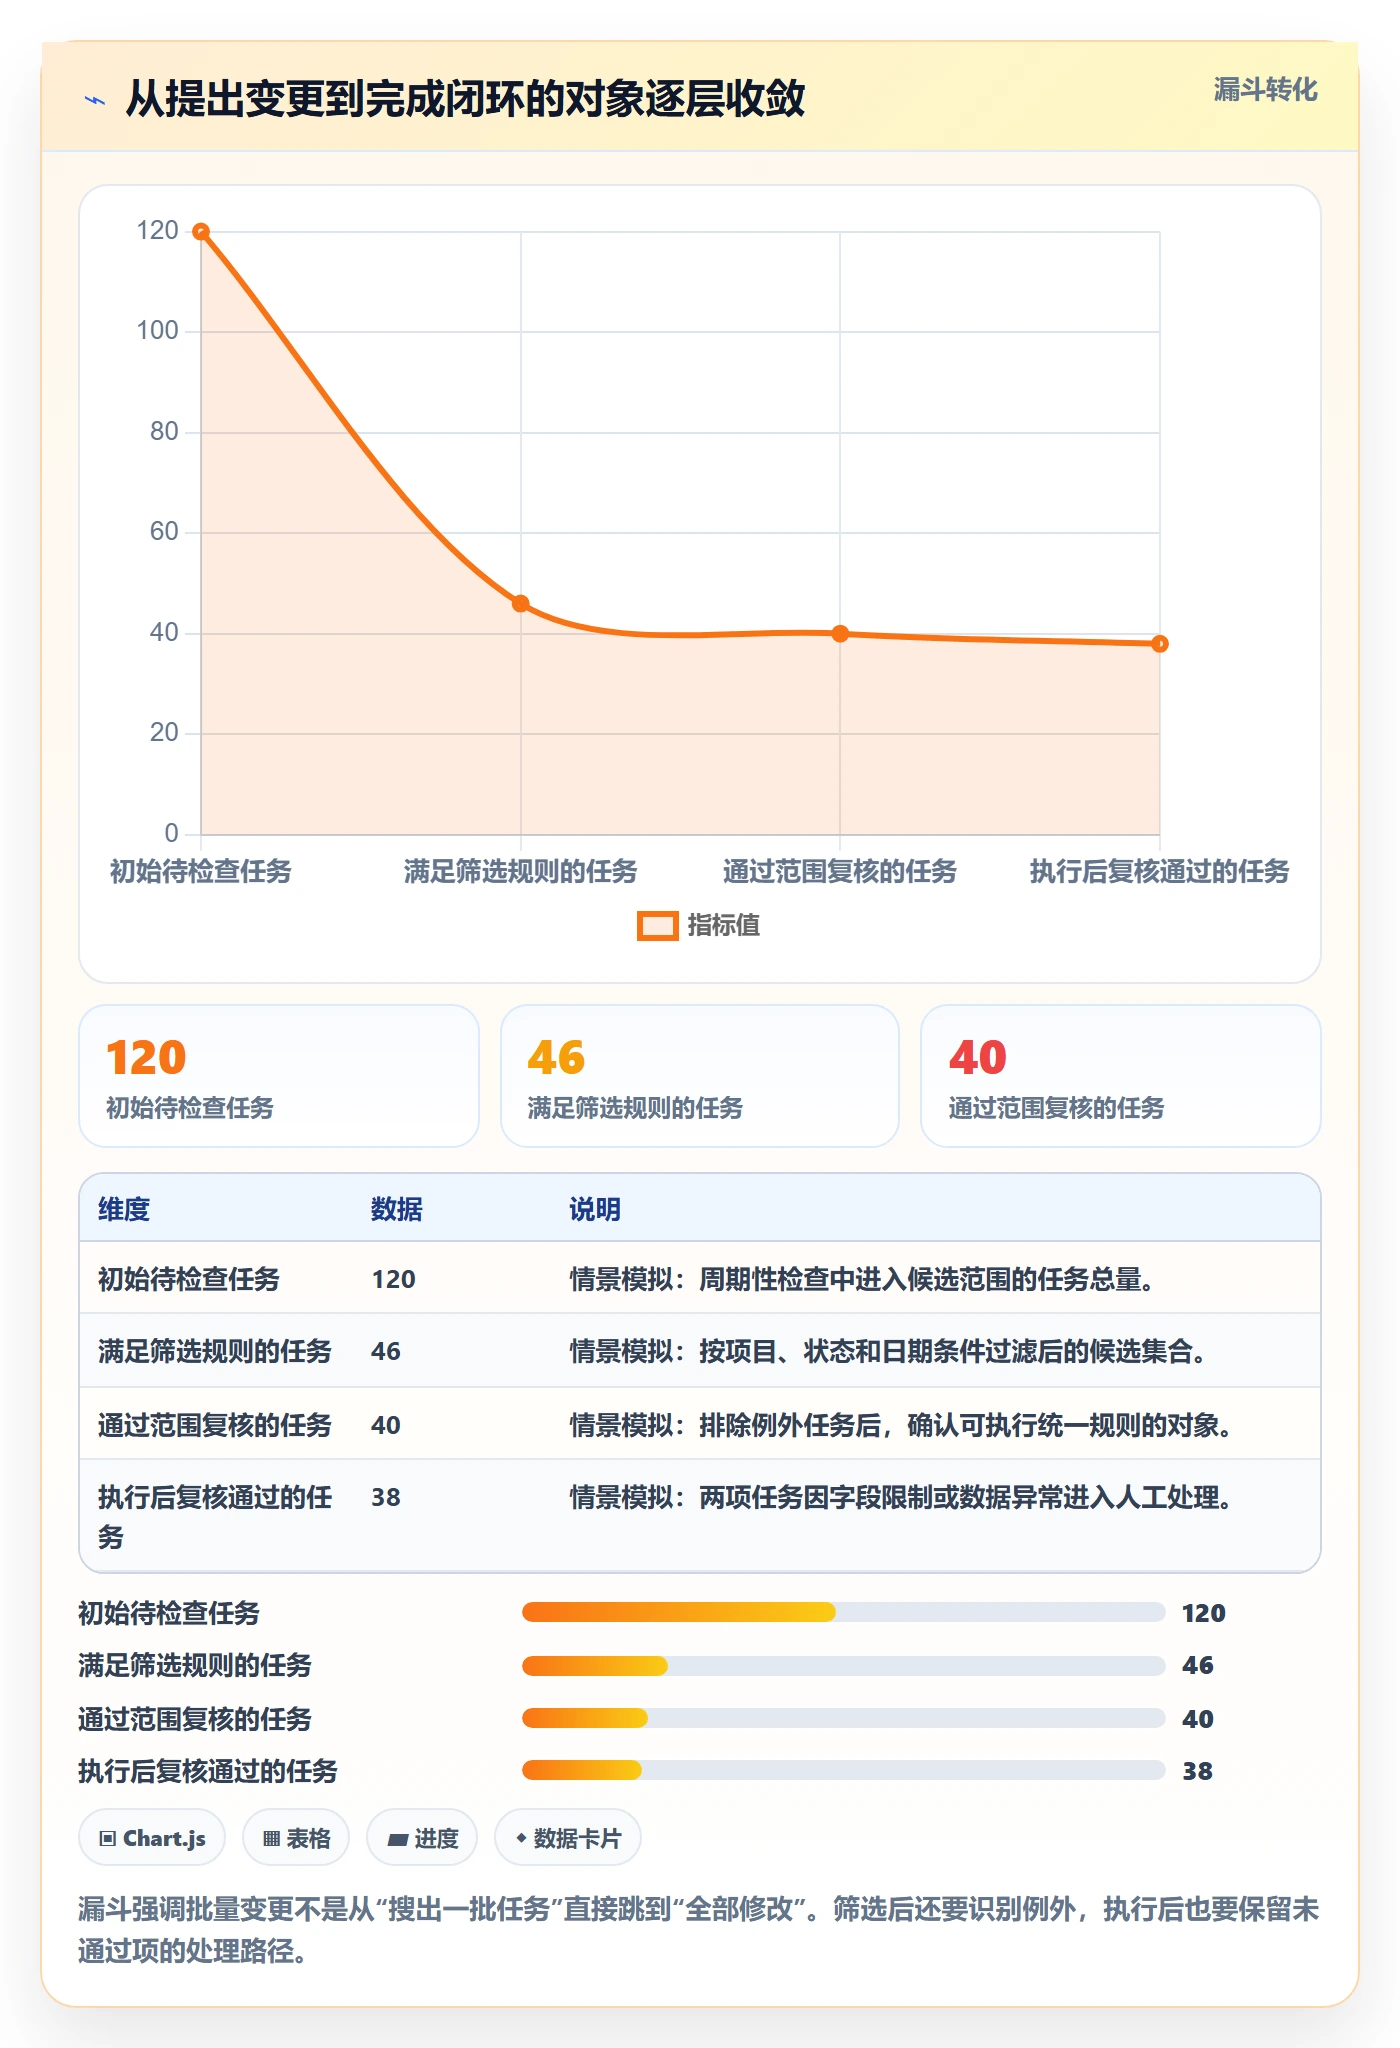
Task: Click the 初始待检查任务 progress bar
Action: [843, 1612]
